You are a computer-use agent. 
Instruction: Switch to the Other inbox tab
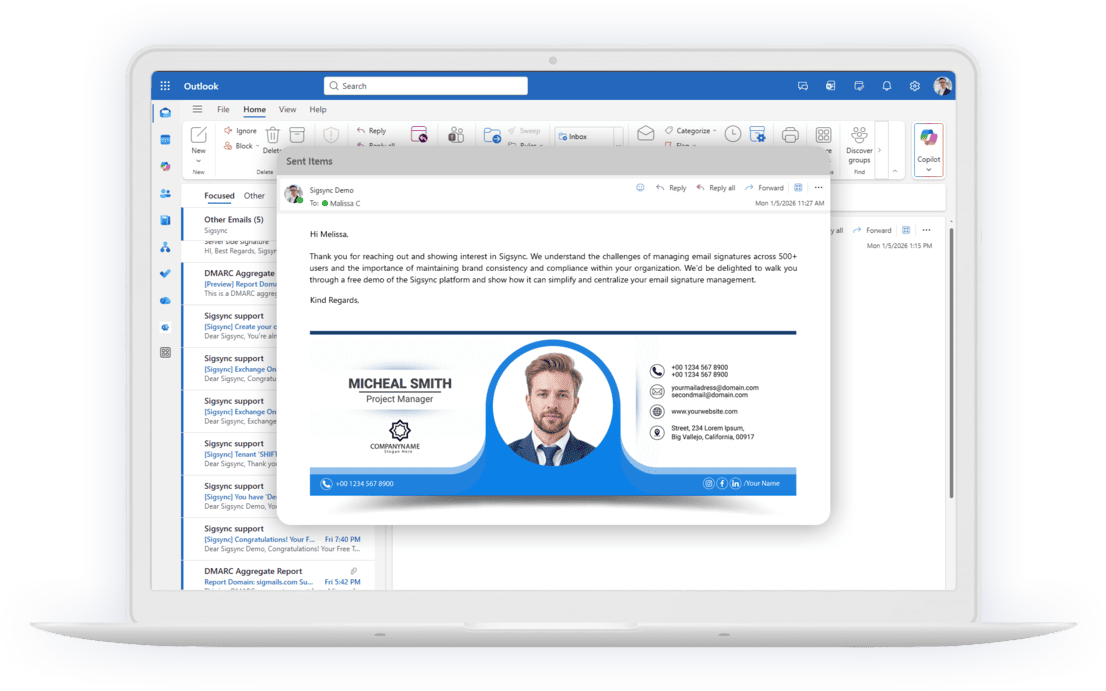click(x=255, y=196)
